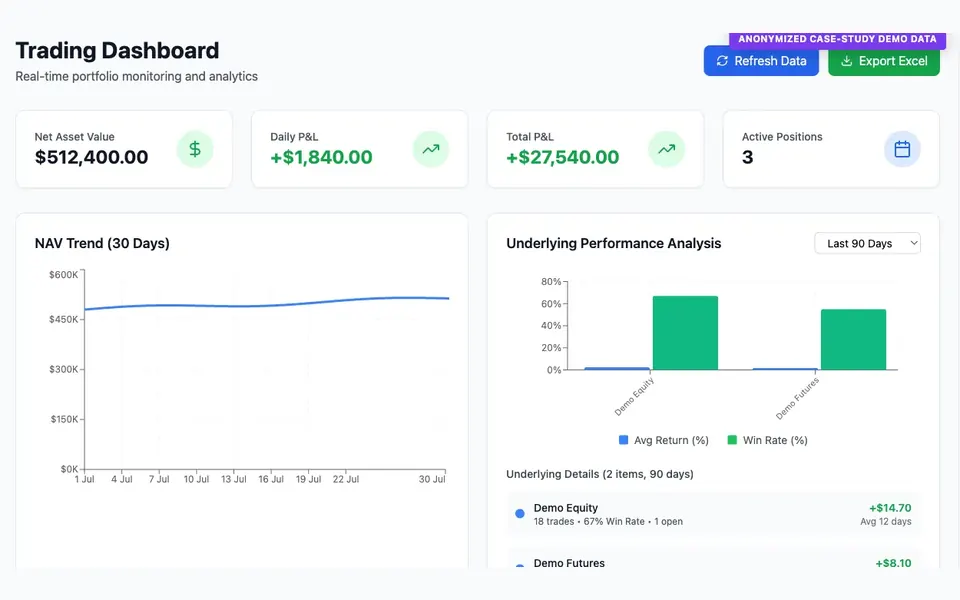Click the +$14.70 value
Image resolution: width=960 pixels, height=600 pixels.
coord(890,508)
